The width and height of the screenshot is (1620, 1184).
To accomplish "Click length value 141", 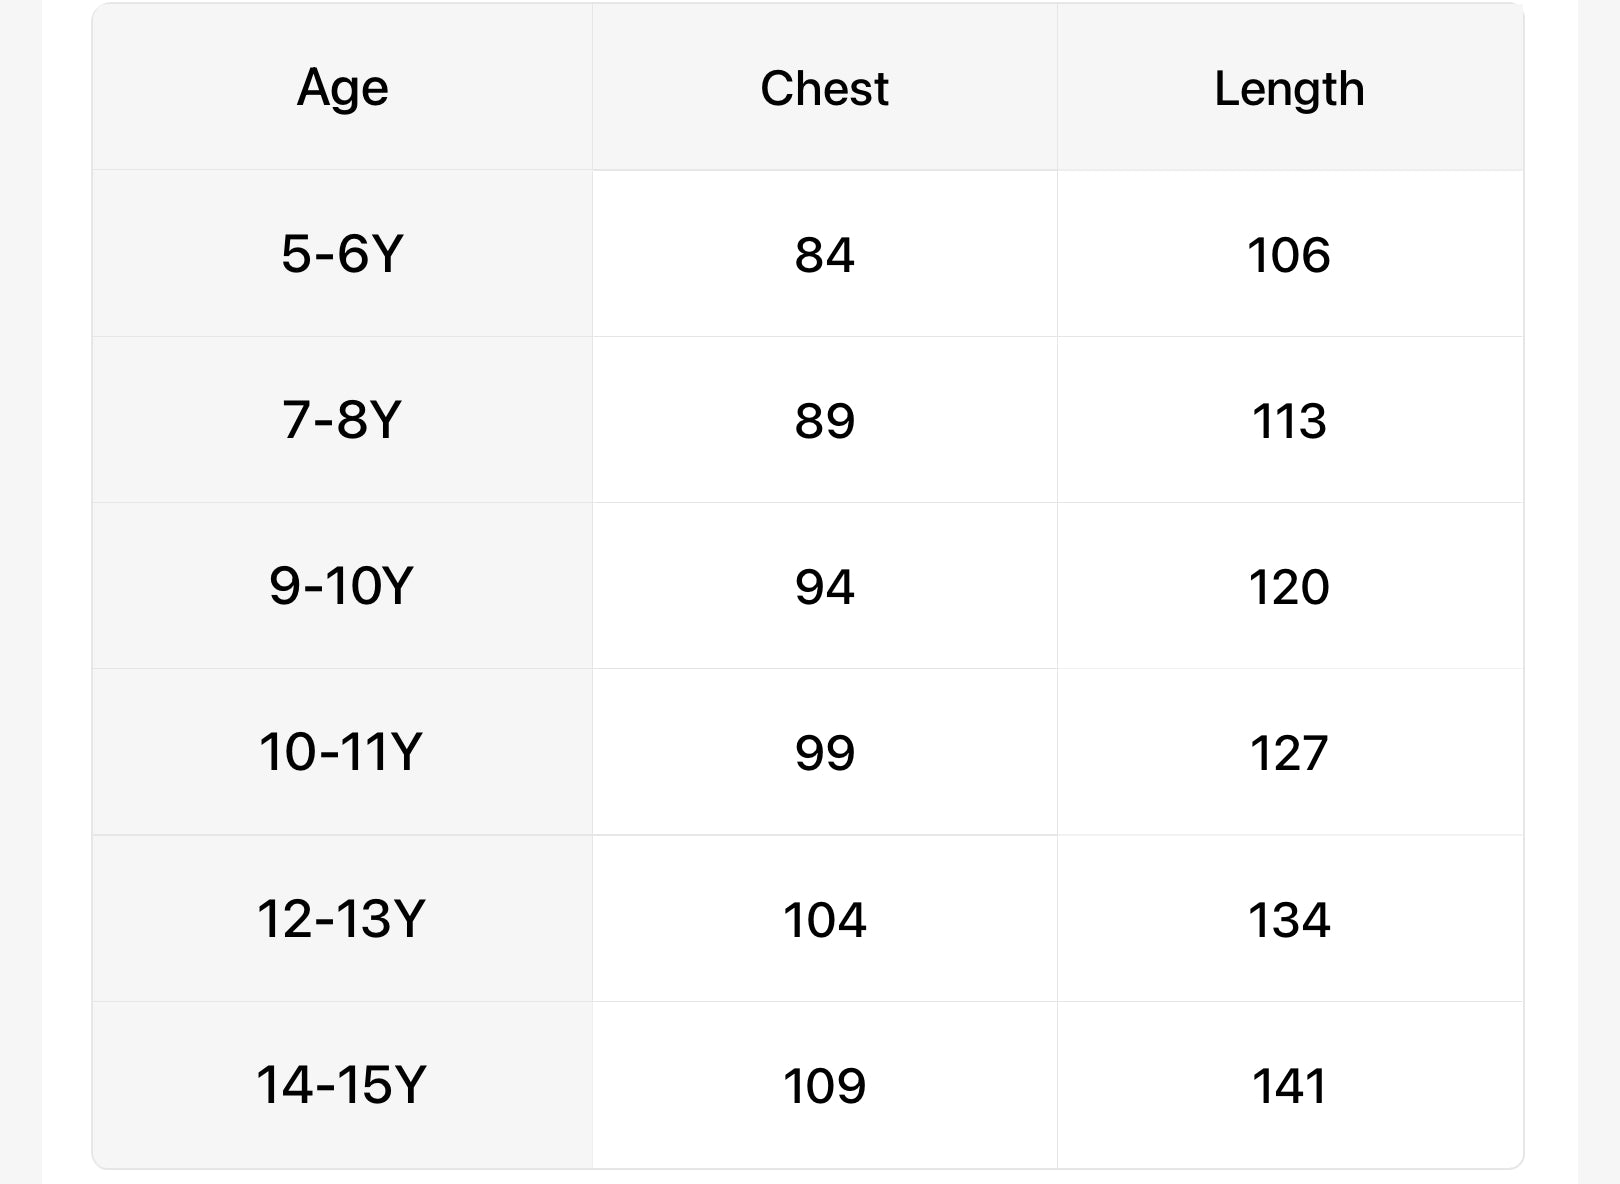I will click(x=1289, y=1085).
